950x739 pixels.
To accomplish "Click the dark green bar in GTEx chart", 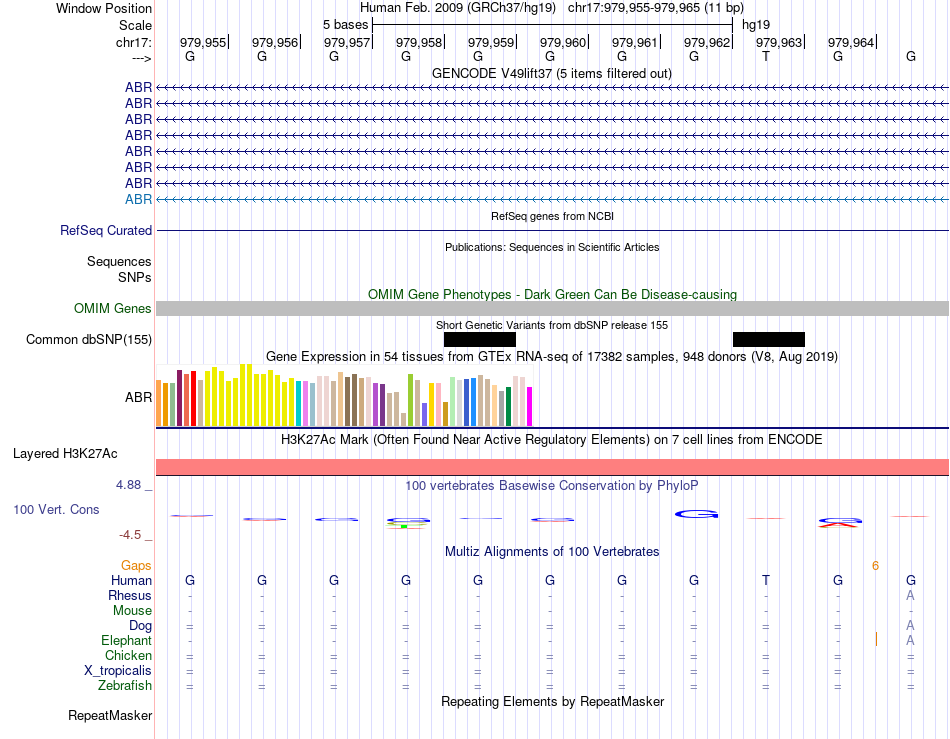I will point(508,406).
